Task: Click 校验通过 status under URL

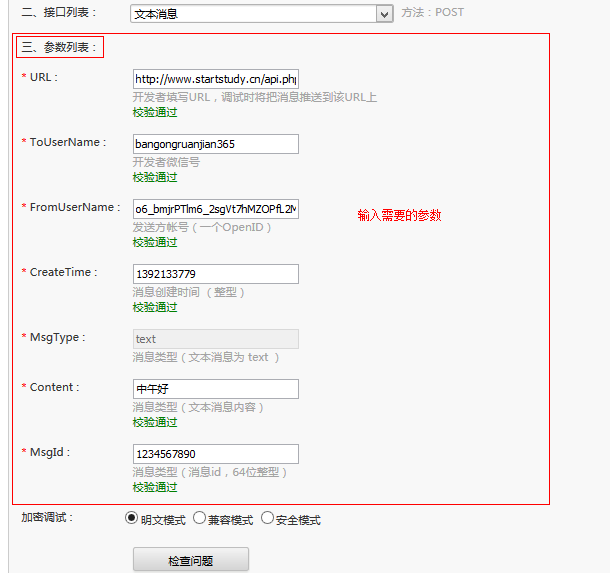Action: tap(155, 113)
